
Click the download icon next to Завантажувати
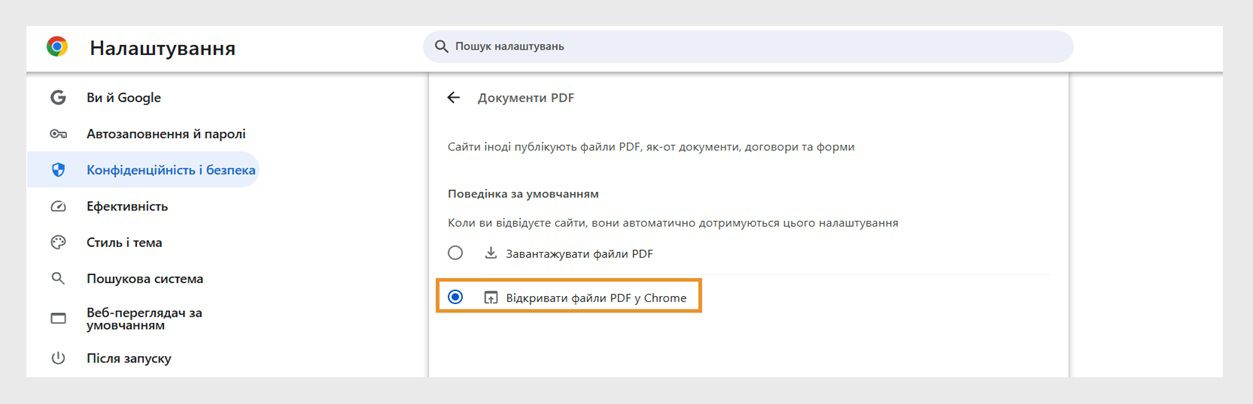click(491, 254)
